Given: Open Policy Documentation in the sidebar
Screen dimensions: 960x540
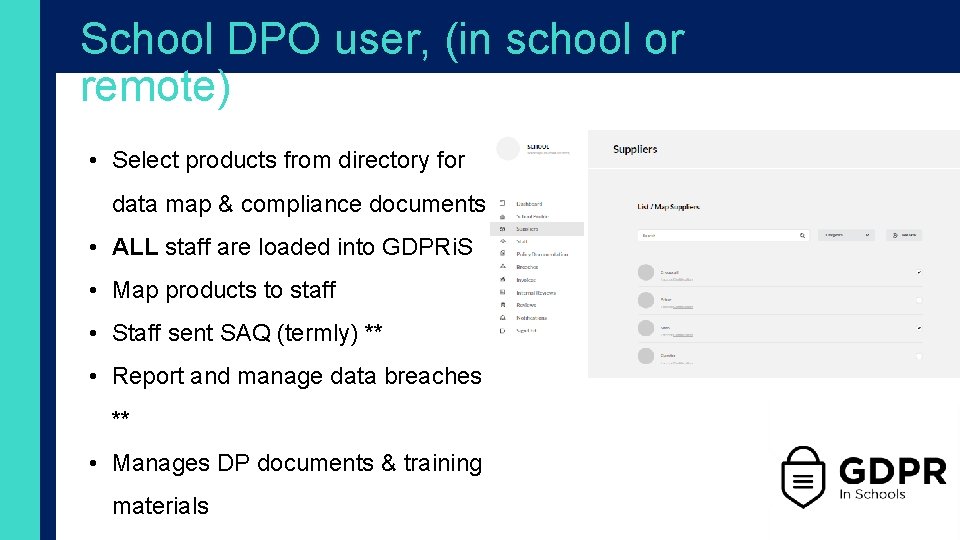Looking at the screenshot, I should click(542, 254).
